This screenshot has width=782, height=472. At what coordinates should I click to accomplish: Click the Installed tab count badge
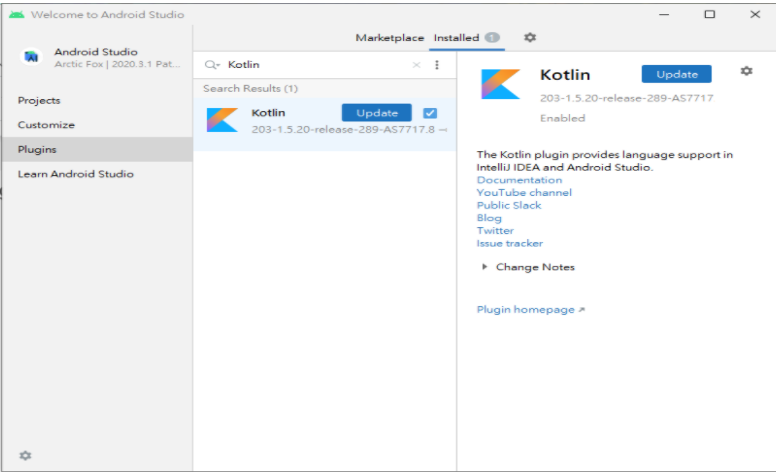click(x=492, y=37)
